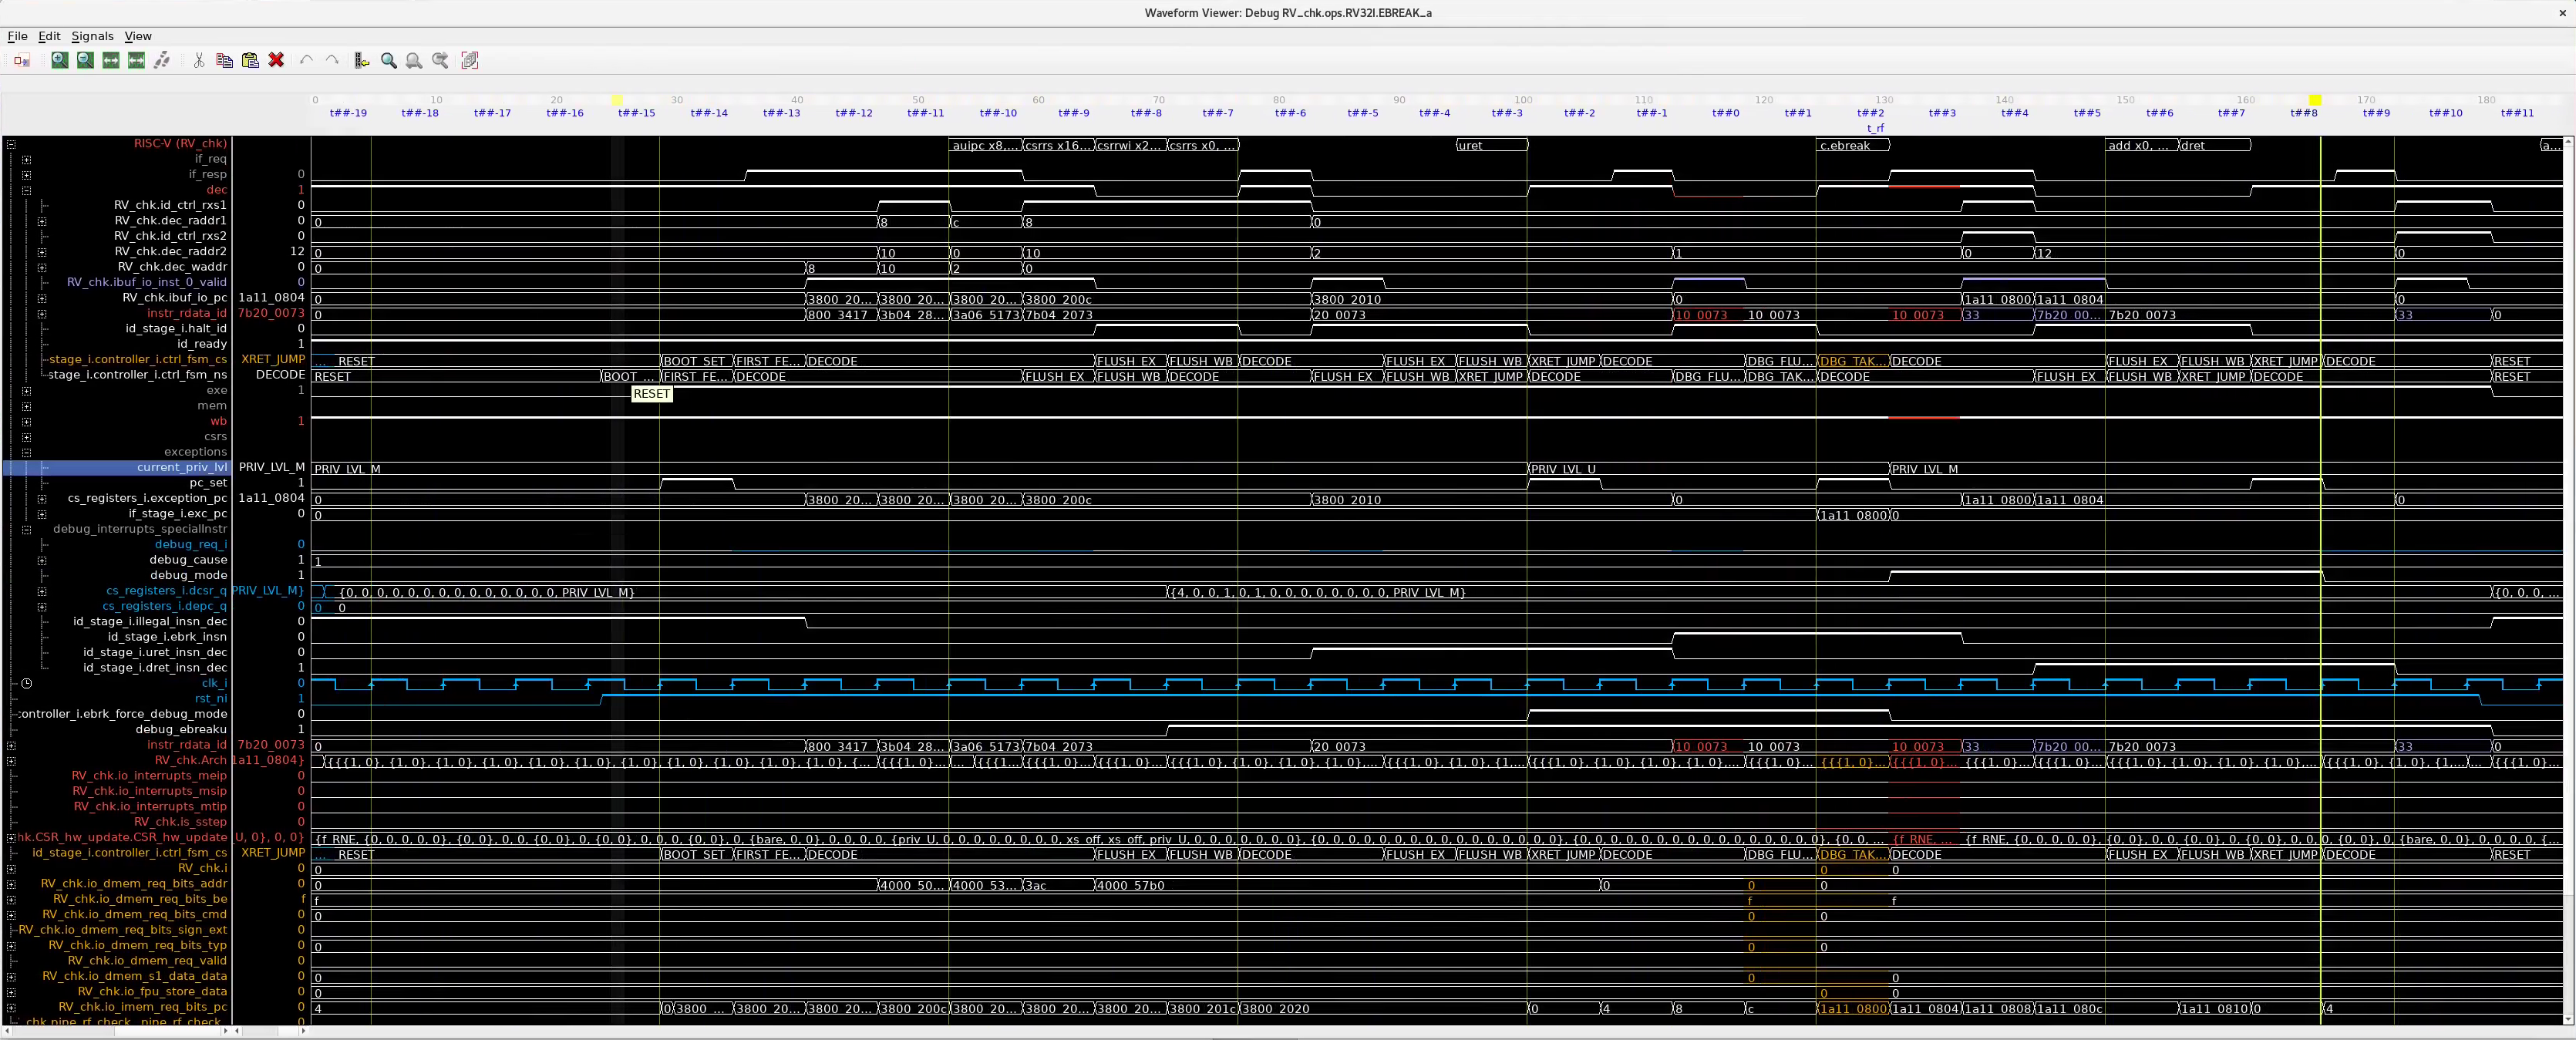Collapse the exceptions group
The width and height of the screenshot is (2576, 1040).
click(26, 453)
